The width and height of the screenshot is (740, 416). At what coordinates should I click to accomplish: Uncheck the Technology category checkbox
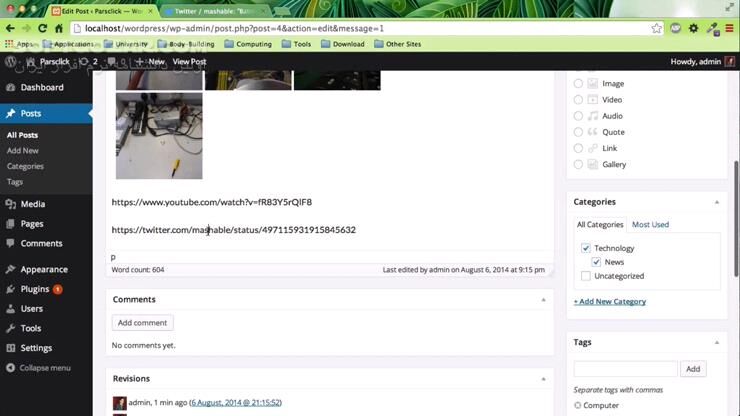pyautogui.click(x=586, y=248)
